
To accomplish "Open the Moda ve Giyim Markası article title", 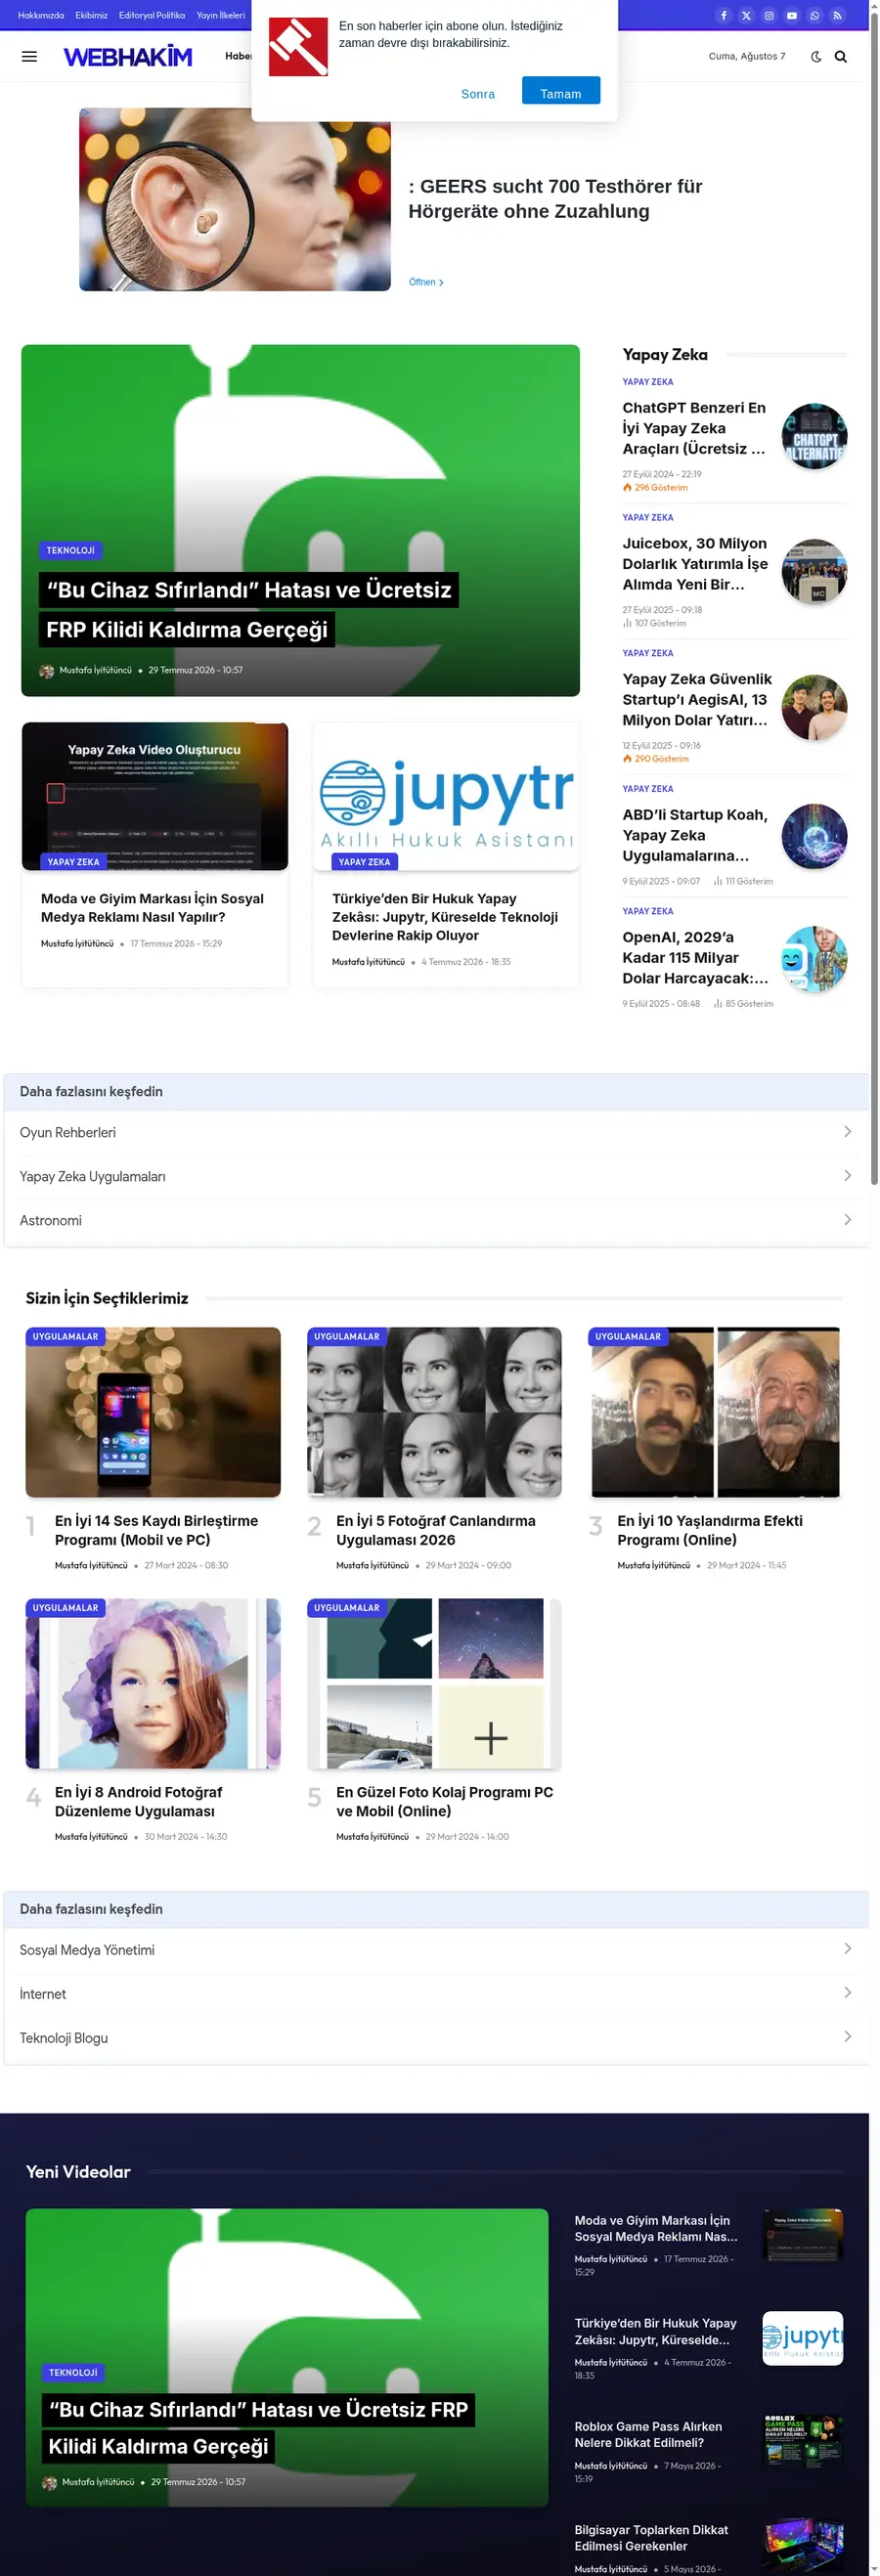I will point(152,908).
